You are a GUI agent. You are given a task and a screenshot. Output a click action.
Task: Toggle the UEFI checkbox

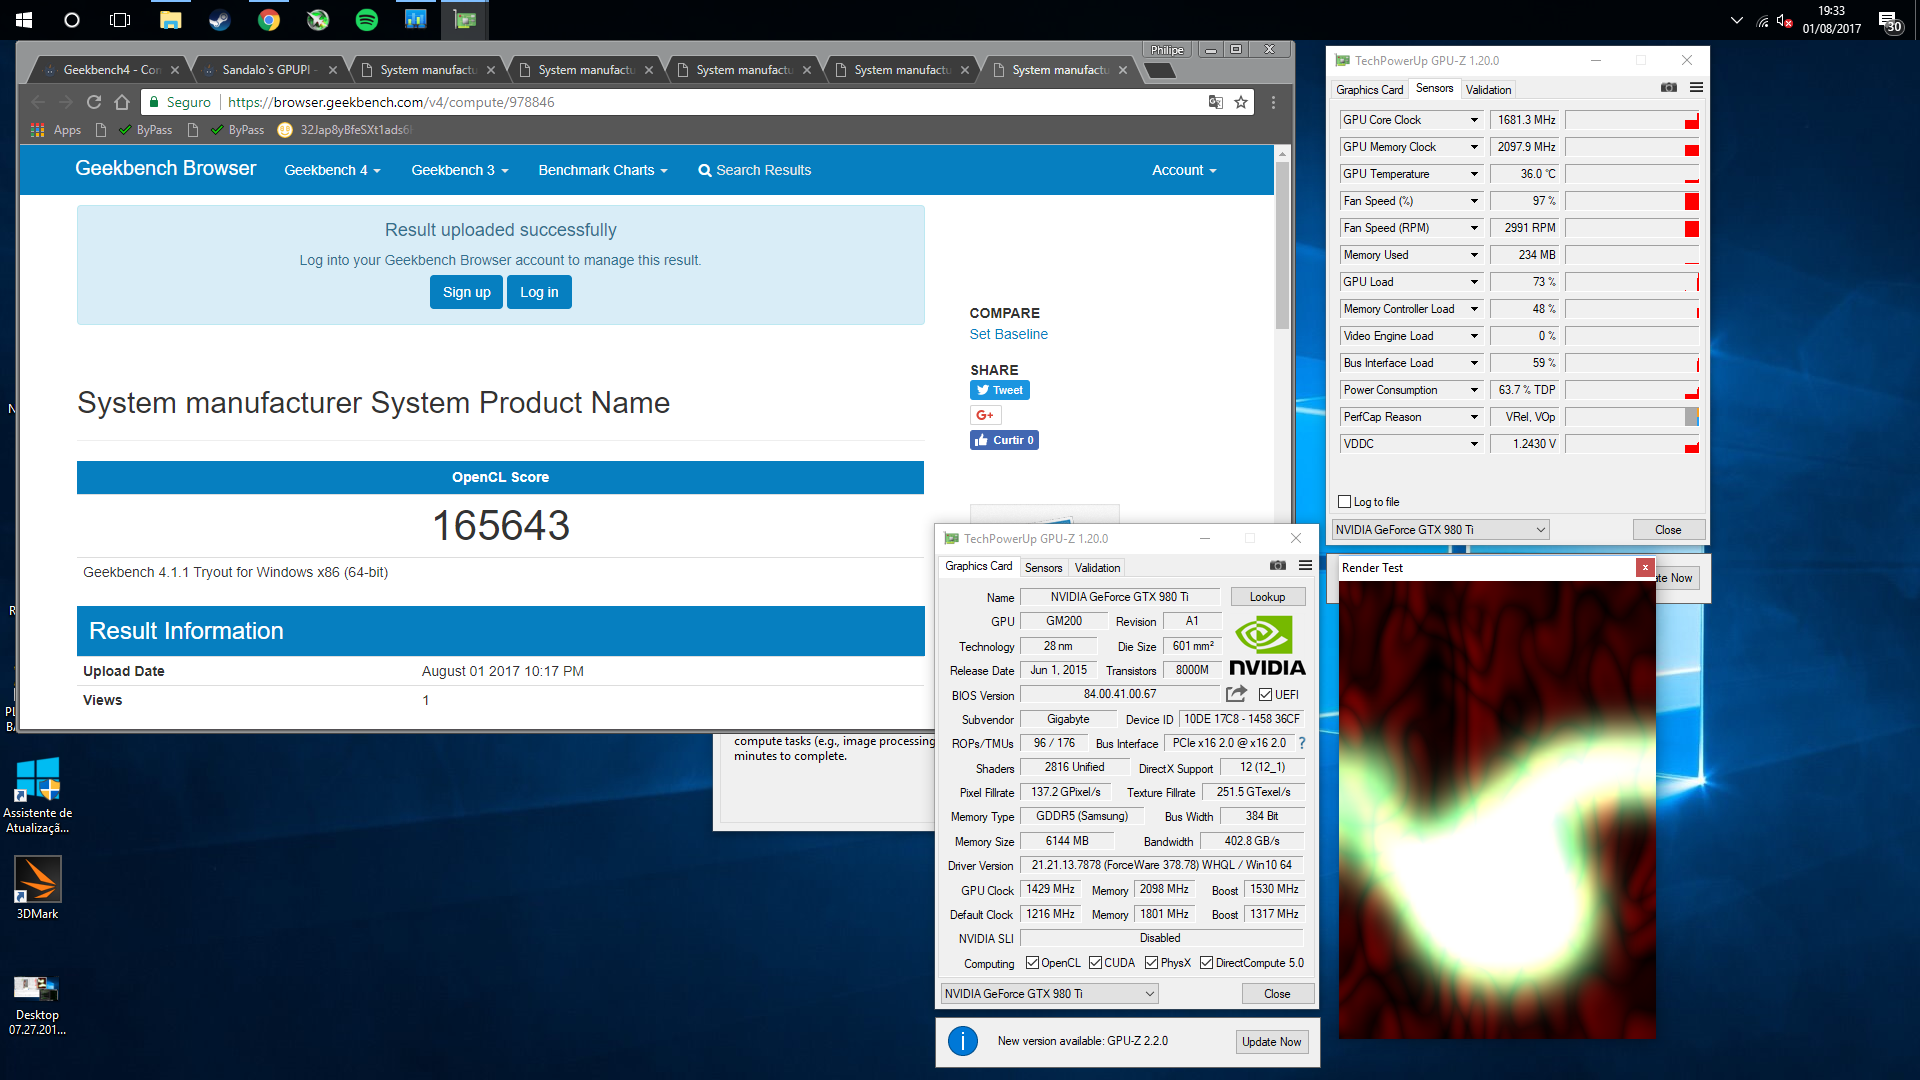point(1265,695)
